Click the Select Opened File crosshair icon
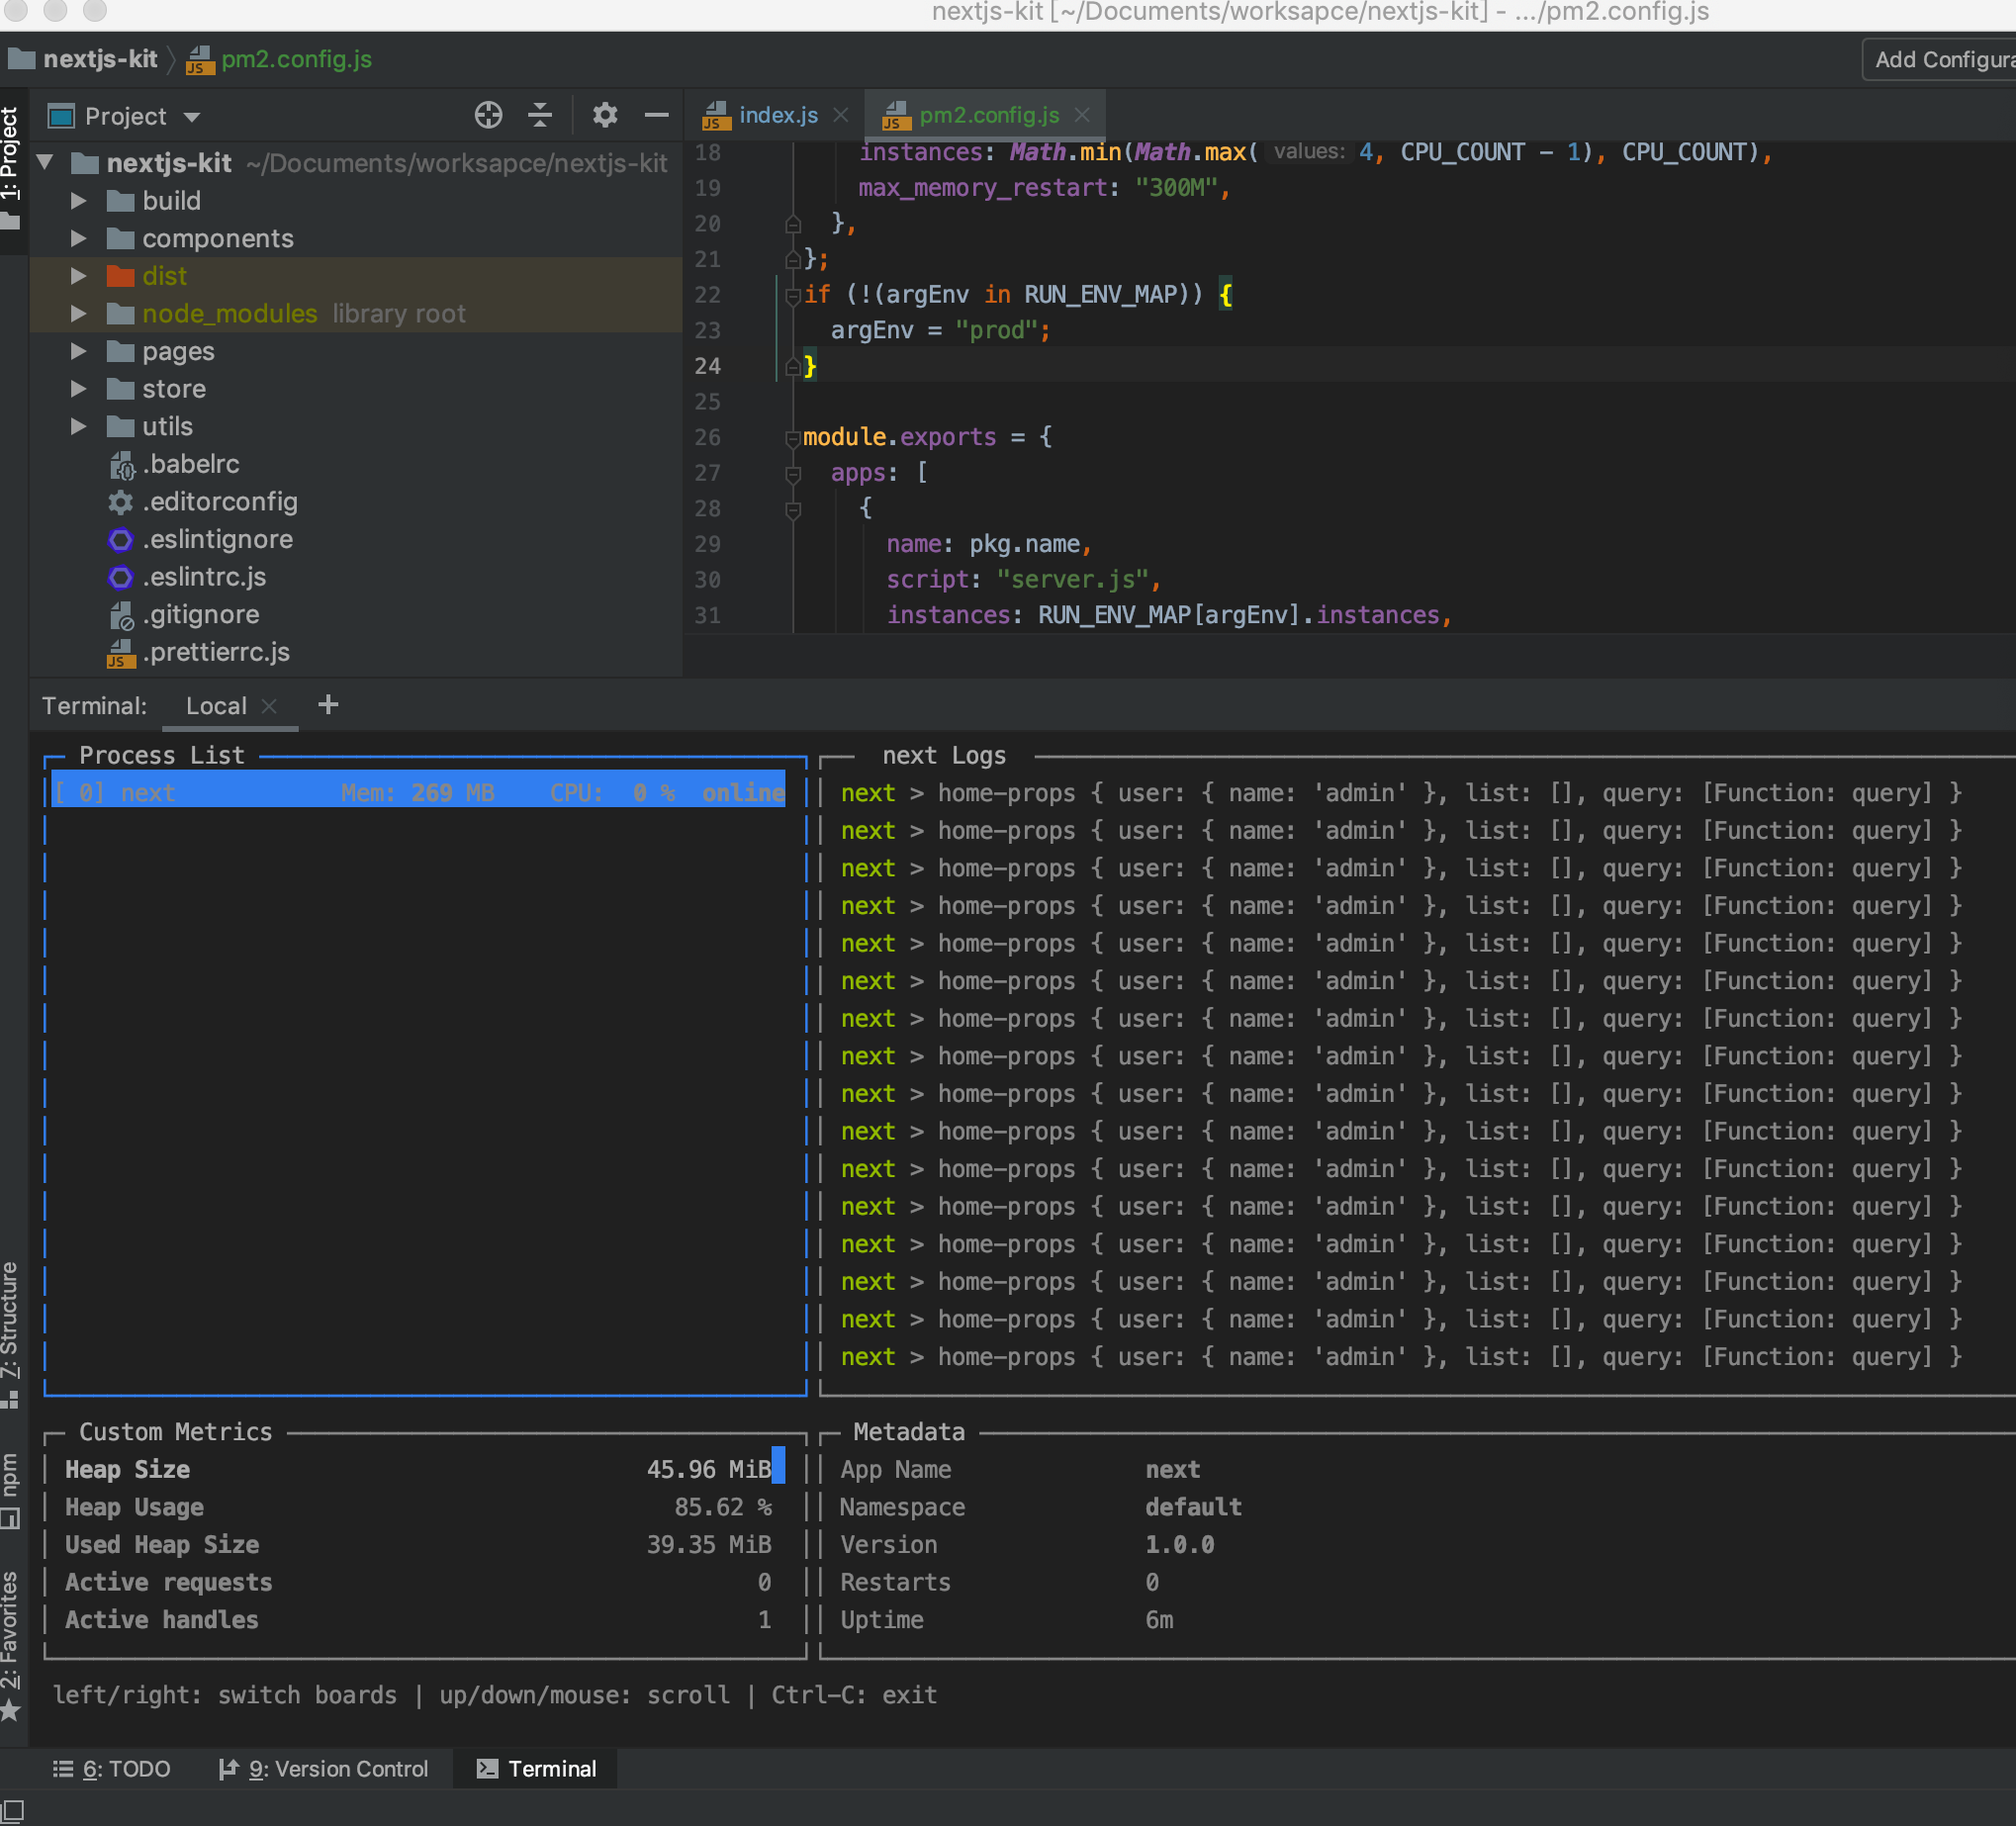The height and width of the screenshot is (1826, 2016). click(x=489, y=115)
